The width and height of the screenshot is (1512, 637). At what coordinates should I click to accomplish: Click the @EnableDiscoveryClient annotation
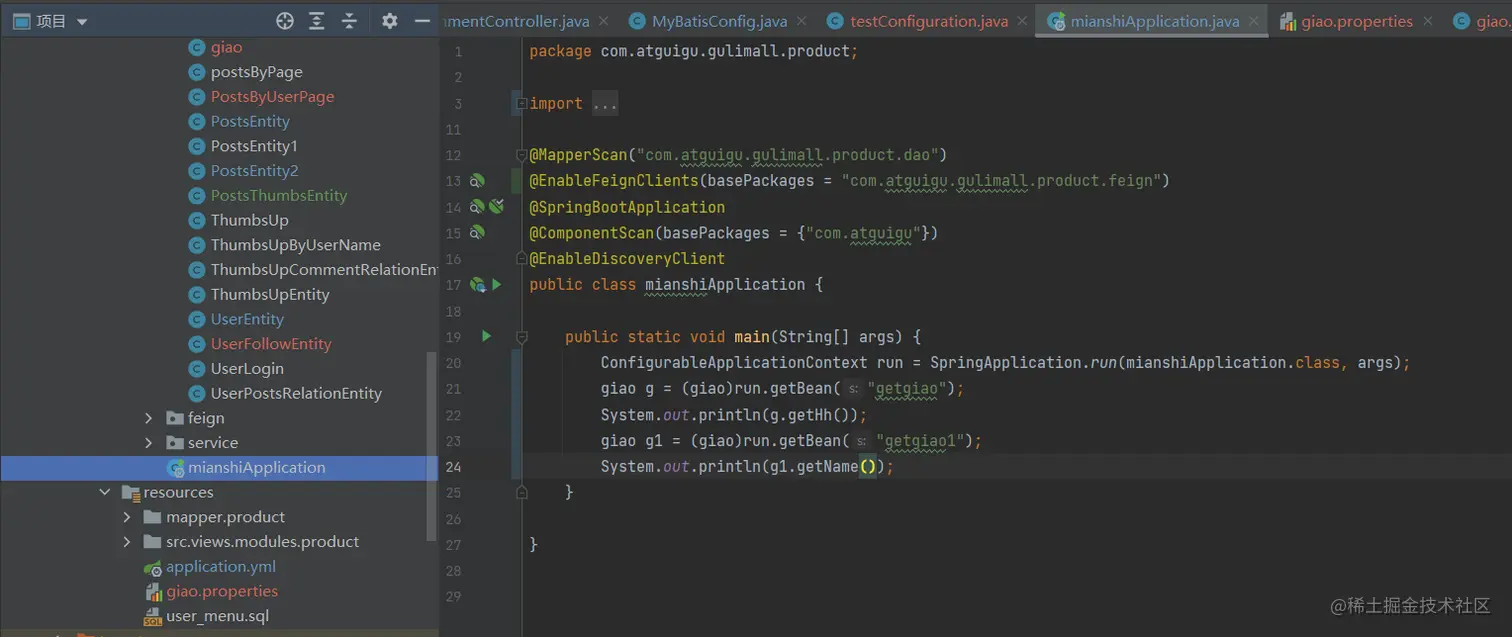click(x=627, y=259)
